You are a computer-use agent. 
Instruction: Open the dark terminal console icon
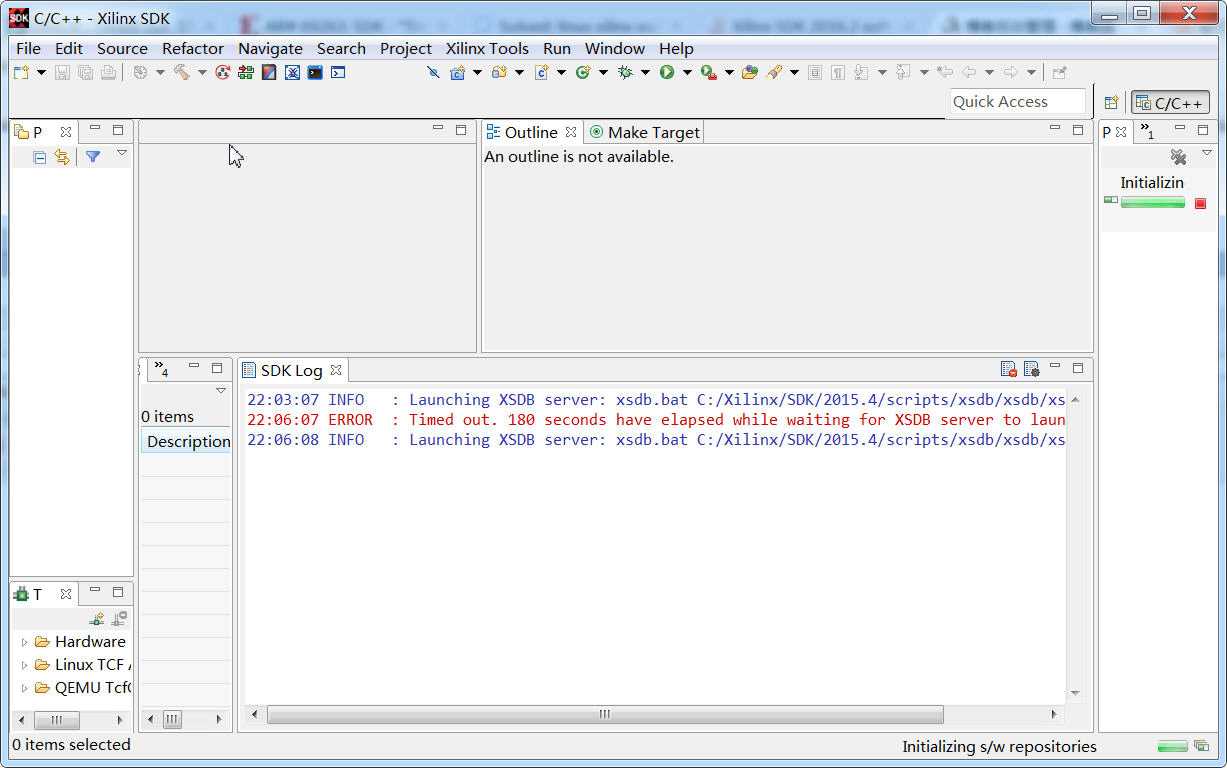coord(315,72)
